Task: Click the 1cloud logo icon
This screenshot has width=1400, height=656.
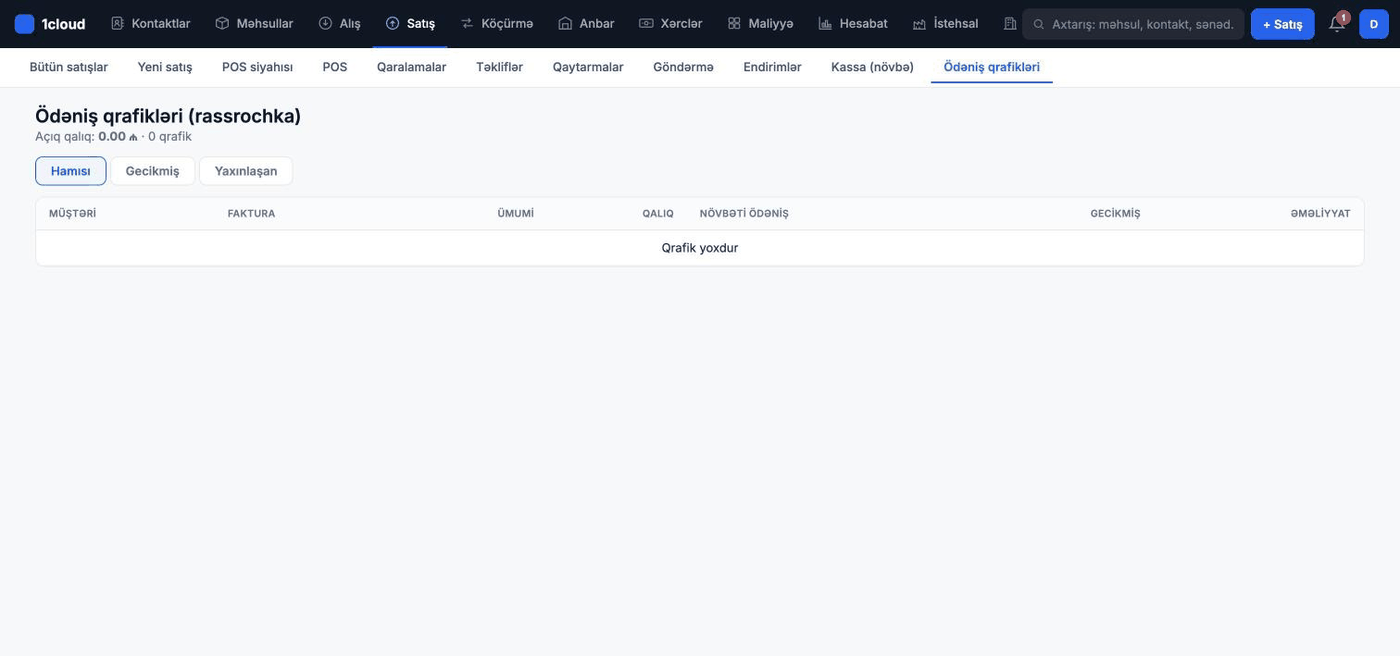Action: pyautogui.click(x=24, y=24)
